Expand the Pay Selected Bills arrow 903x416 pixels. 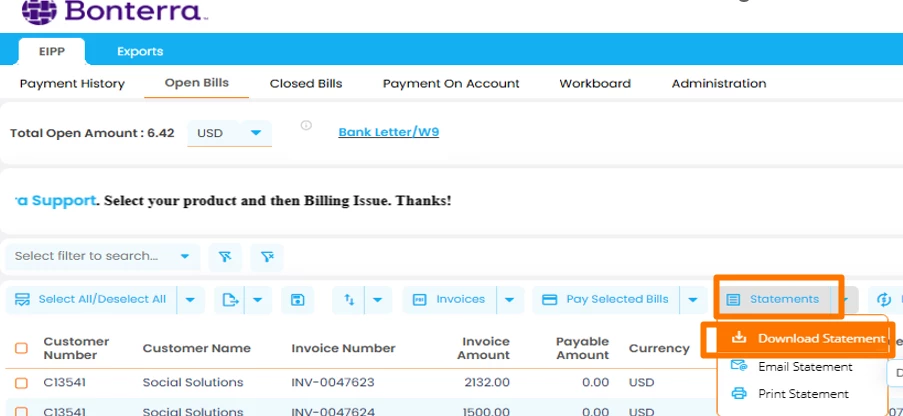[x=693, y=300]
